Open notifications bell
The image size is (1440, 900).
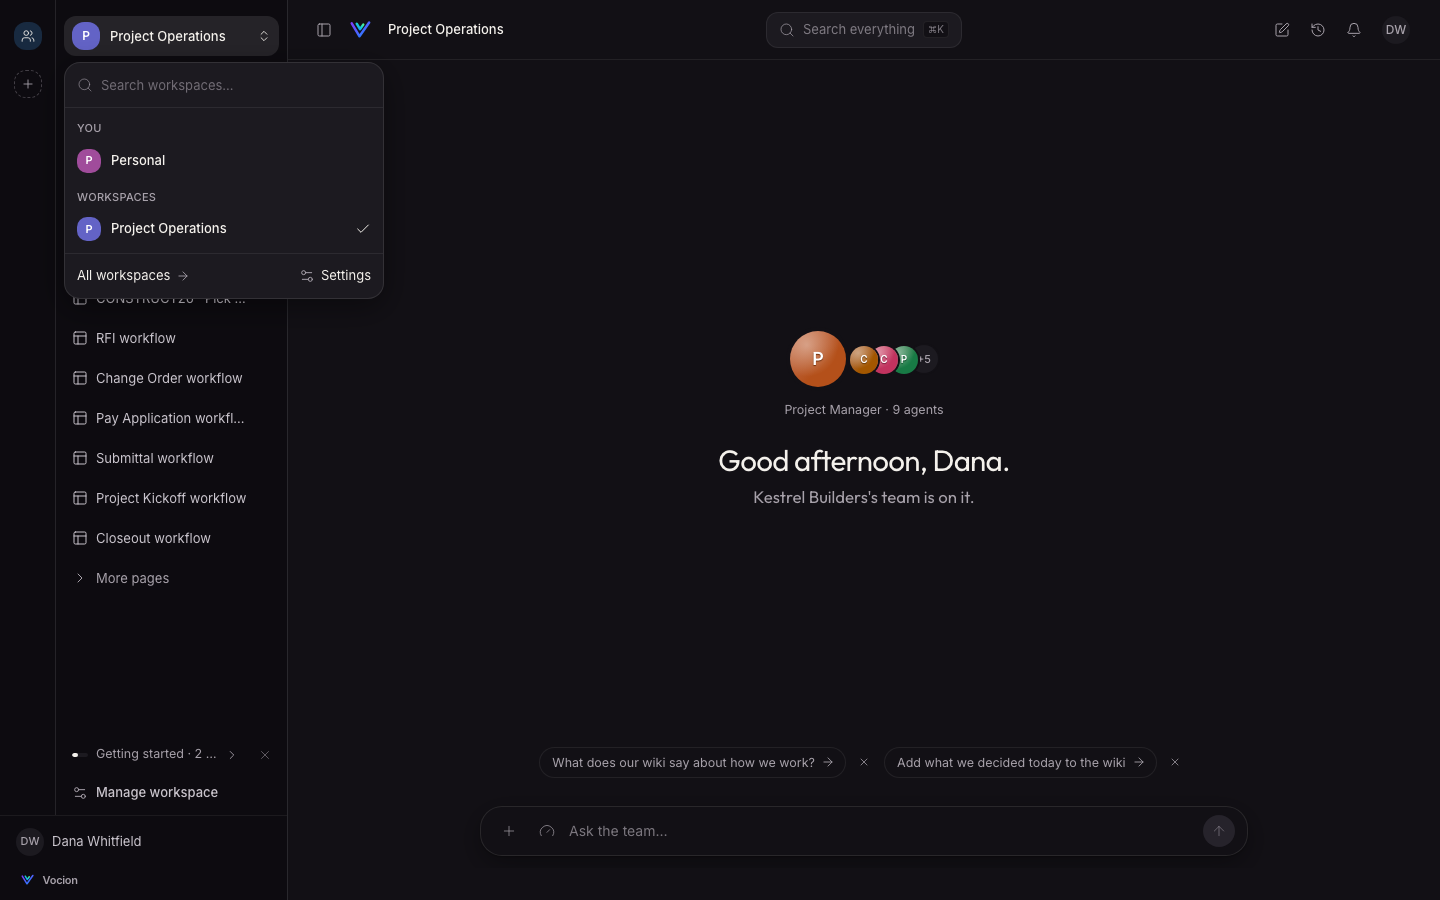tap(1354, 30)
